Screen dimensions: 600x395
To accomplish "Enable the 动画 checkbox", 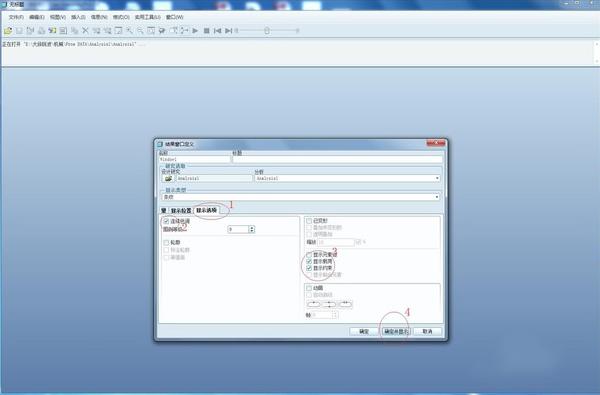I will pos(309,288).
